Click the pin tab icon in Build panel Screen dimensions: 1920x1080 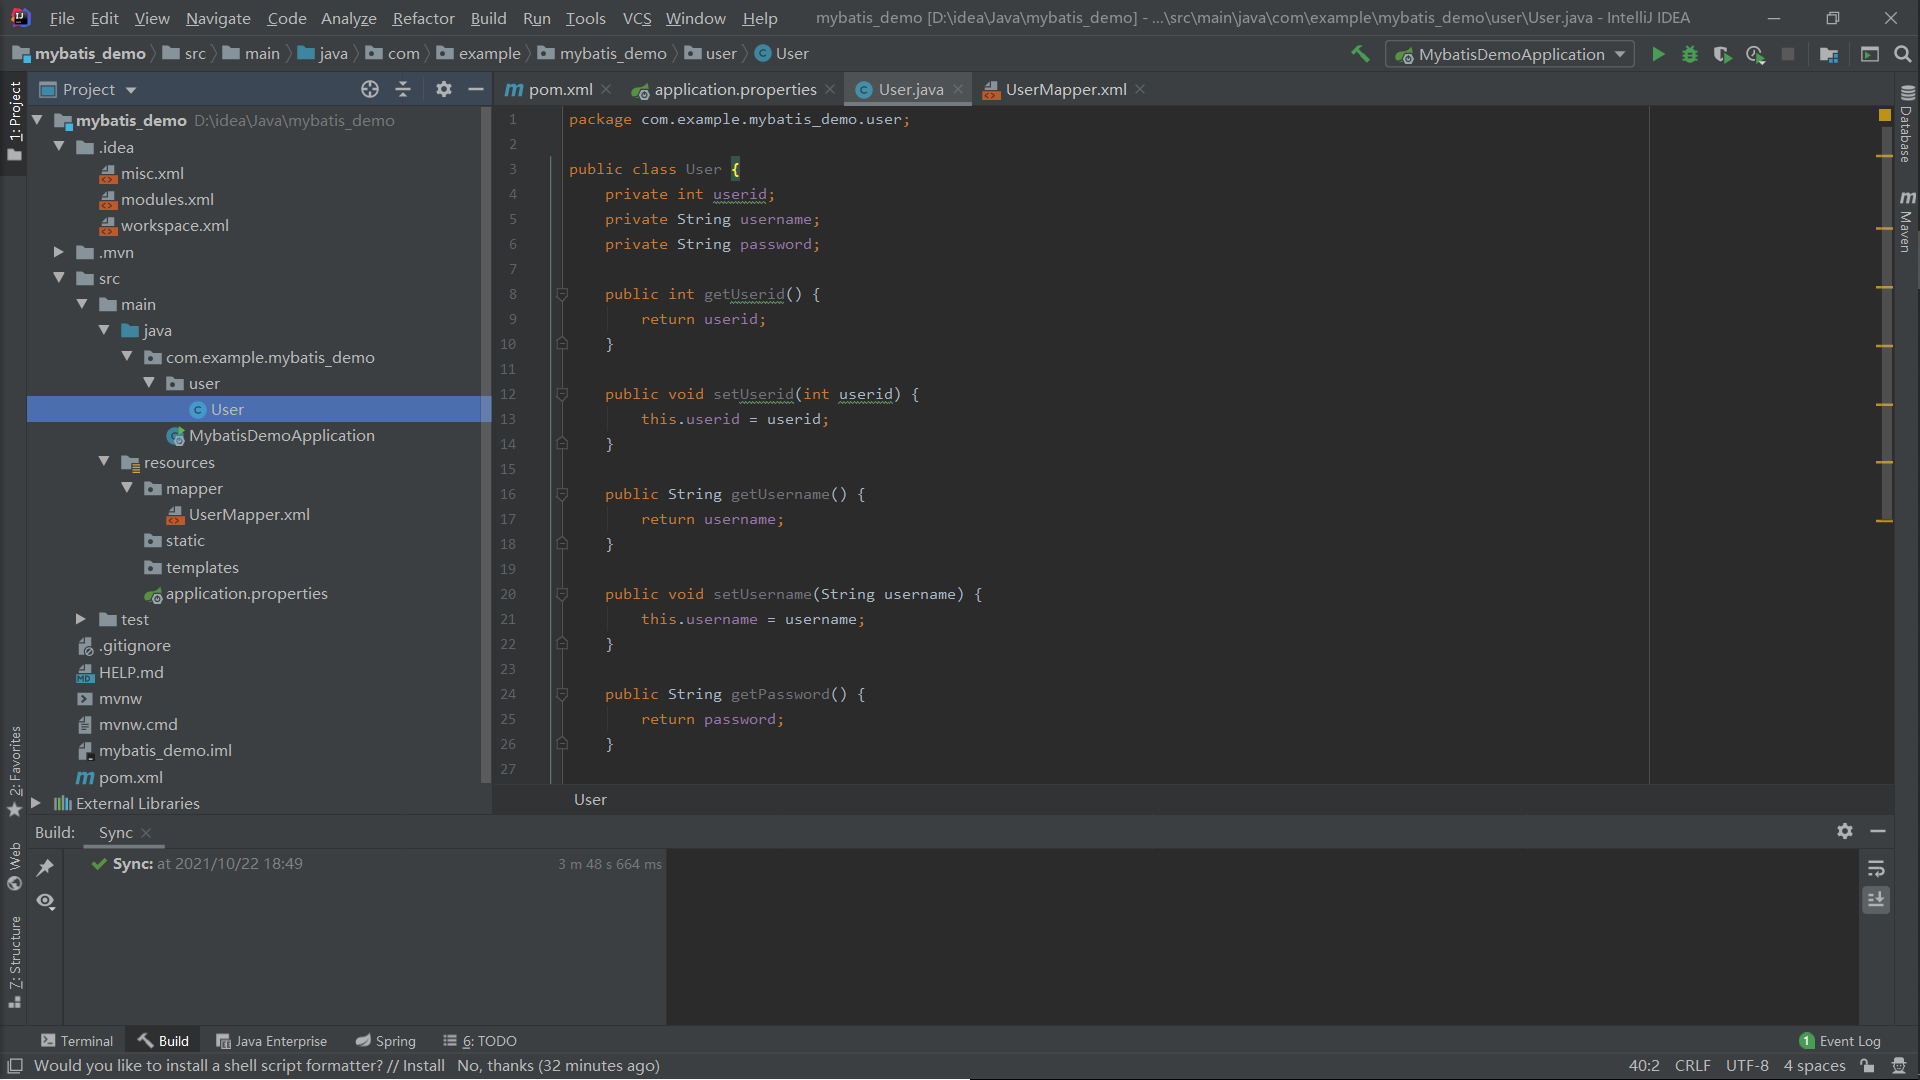(45, 868)
